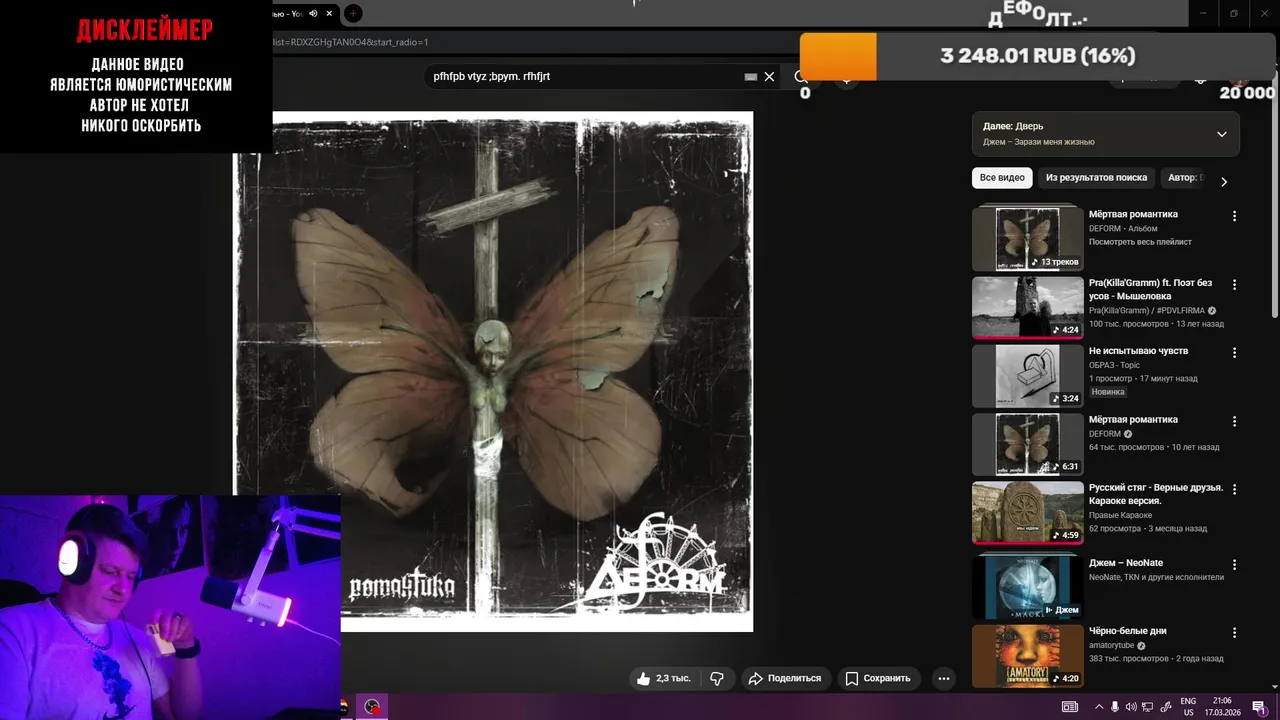This screenshot has height=720, width=1280.
Task: Mute the tab using the speaker icon
Action: [313, 13]
